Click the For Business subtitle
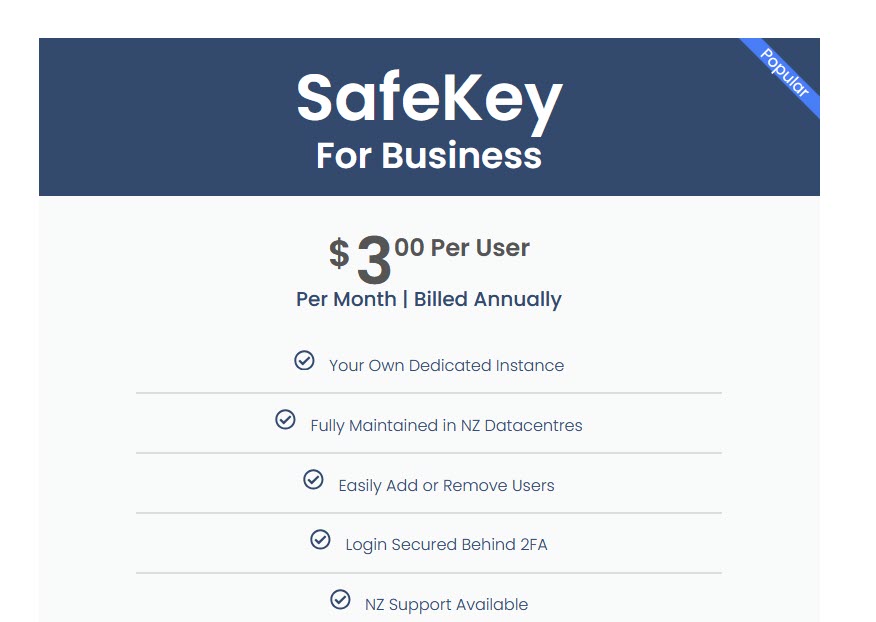This screenshot has width=876, height=622. 429,156
